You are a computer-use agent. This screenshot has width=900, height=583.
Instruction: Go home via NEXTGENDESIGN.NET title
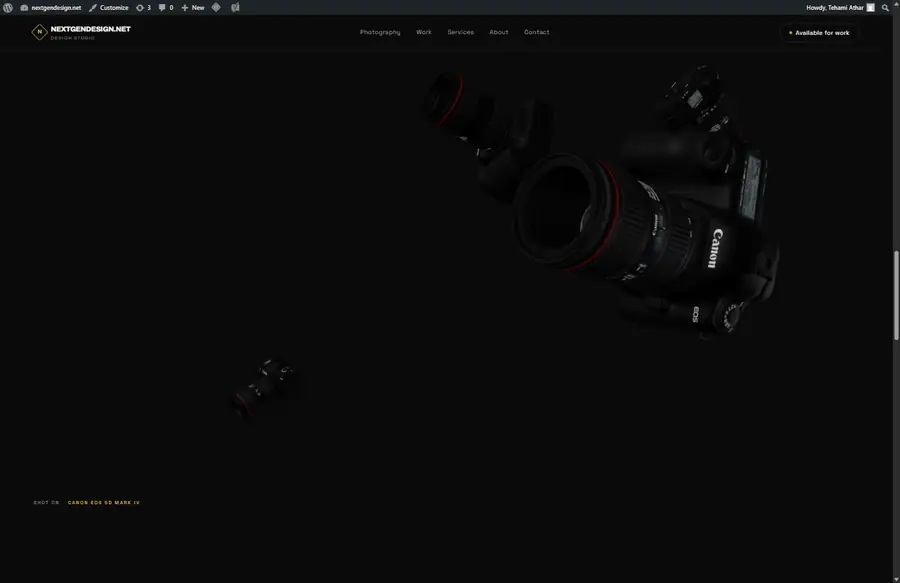click(x=91, y=29)
